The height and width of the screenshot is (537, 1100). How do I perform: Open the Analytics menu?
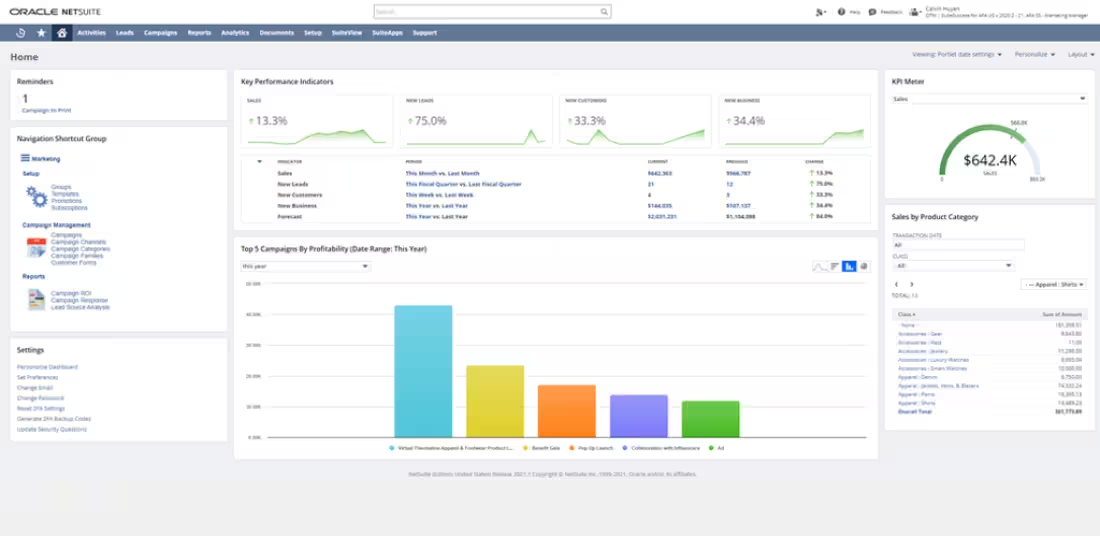(x=235, y=33)
